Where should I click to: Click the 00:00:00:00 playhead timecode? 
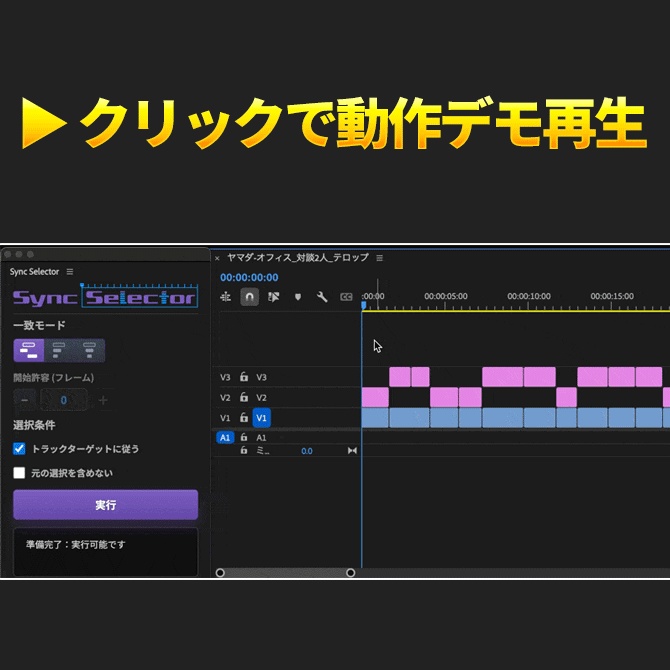pos(249,278)
